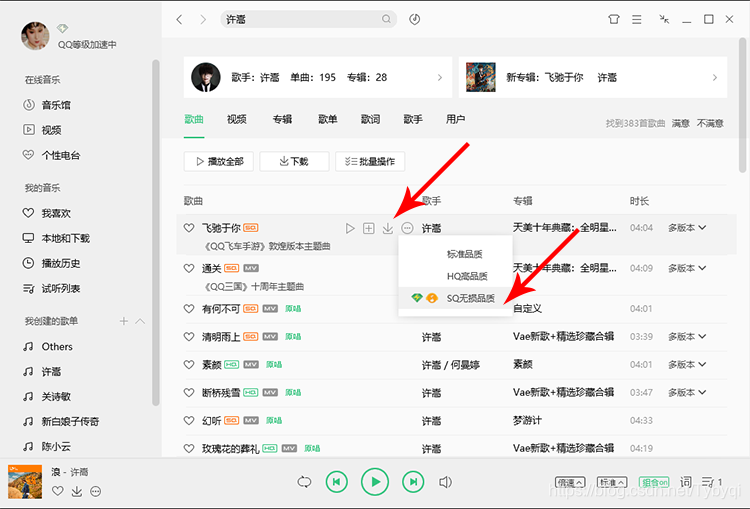Viewport: 750px width, 509px height.
Task: Open 播放历史 in the sidebar
Action: (x=52, y=263)
